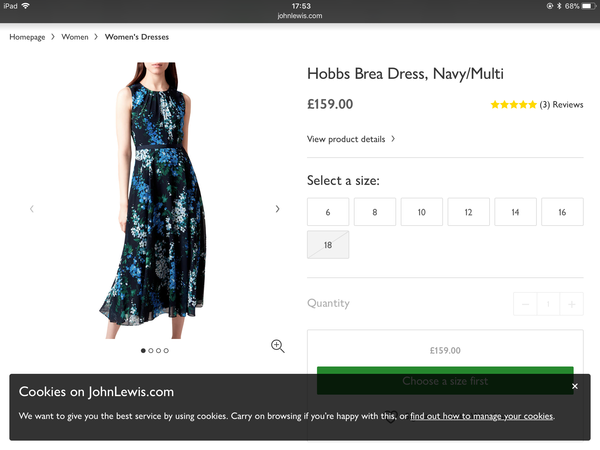Close the cookies banner
The width and height of the screenshot is (600, 450).
(x=575, y=386)
